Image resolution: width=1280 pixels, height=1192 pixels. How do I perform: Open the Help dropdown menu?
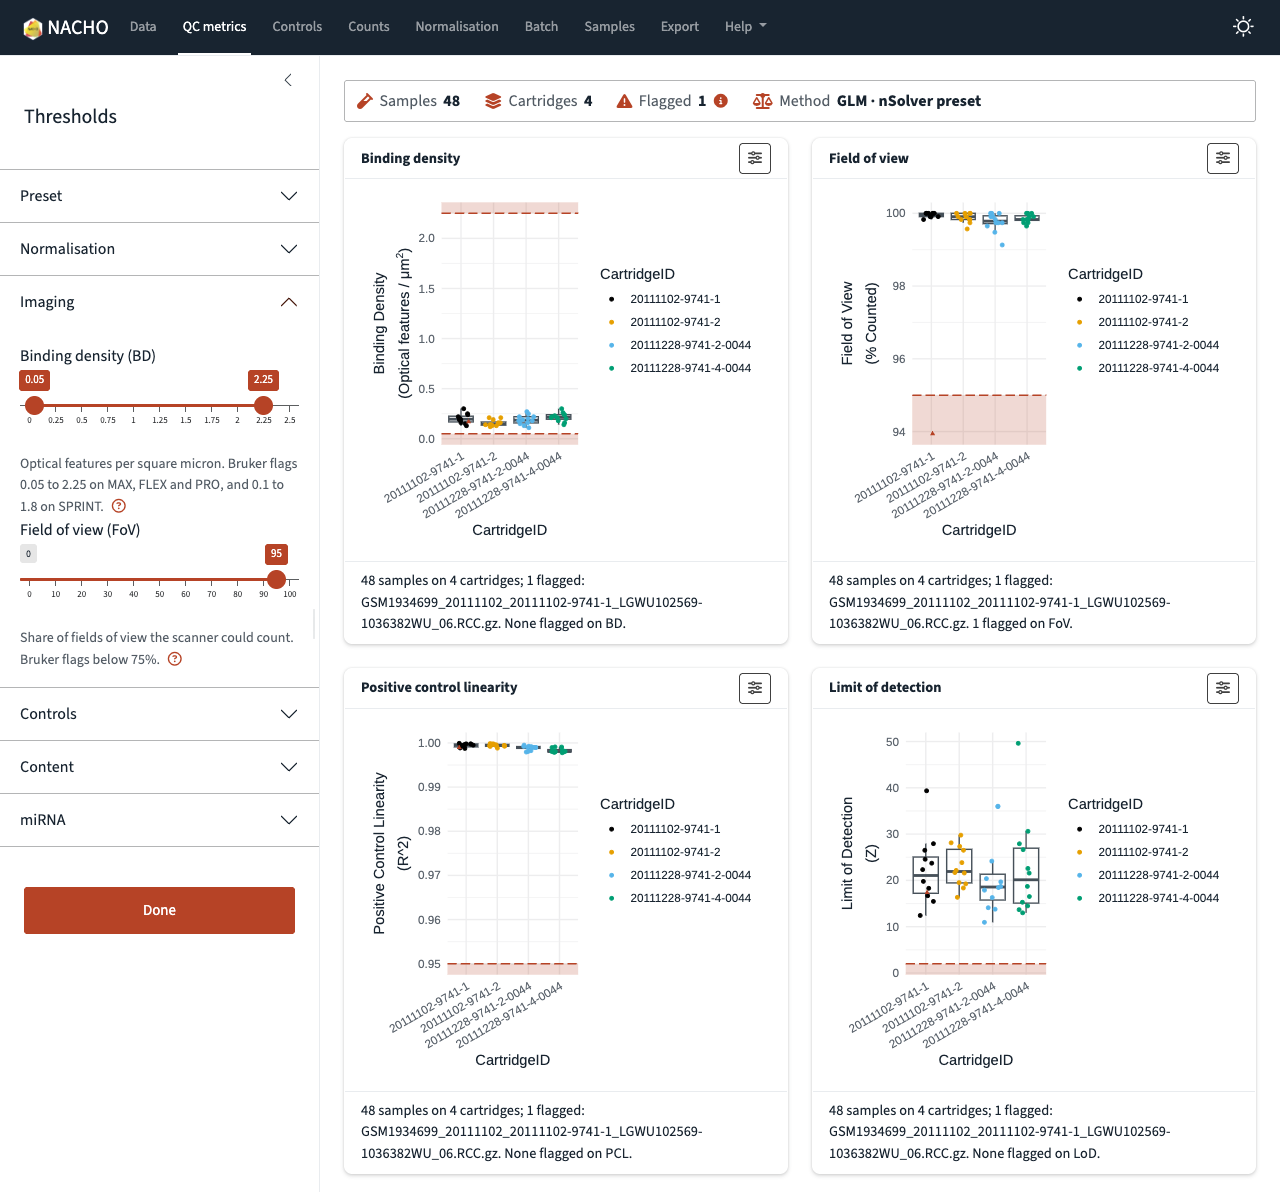pyautogui.click(x=746, y=27)
